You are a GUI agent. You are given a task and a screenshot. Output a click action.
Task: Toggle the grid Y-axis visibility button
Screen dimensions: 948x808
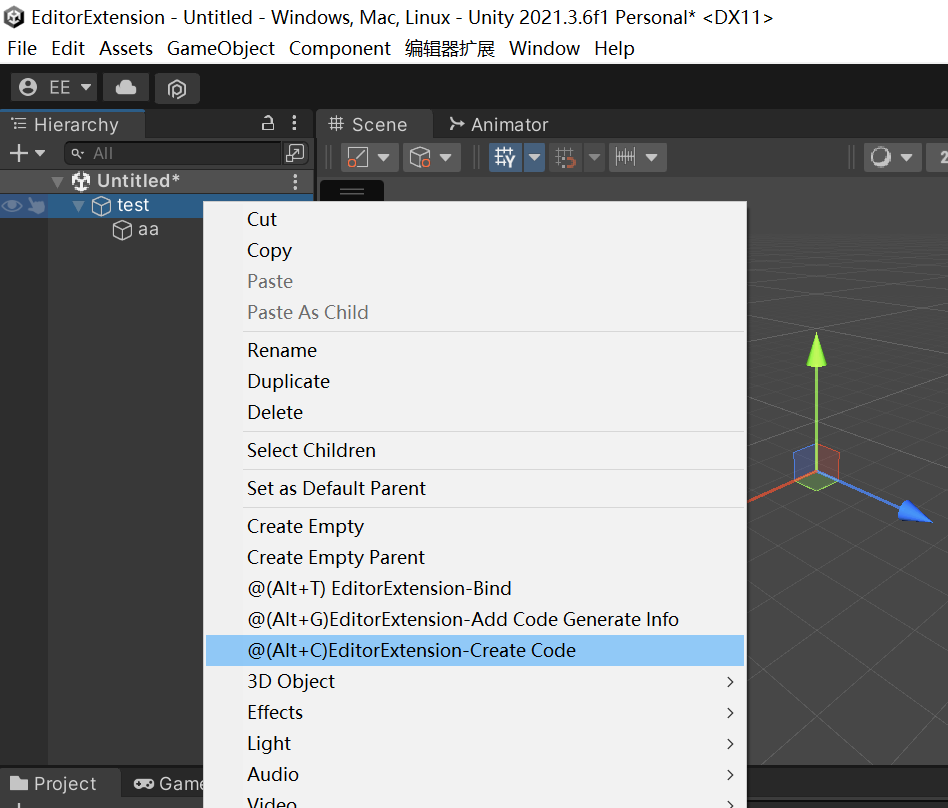[505, 157]
